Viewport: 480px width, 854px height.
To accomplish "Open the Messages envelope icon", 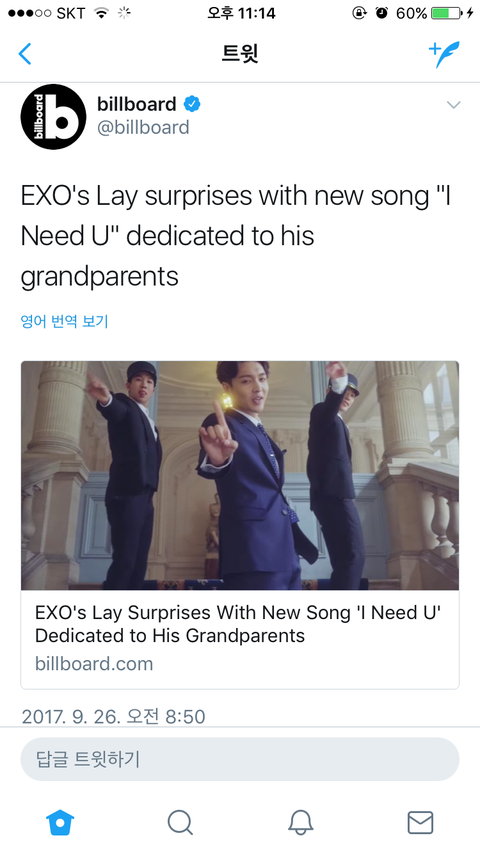I will coord(420,822).
